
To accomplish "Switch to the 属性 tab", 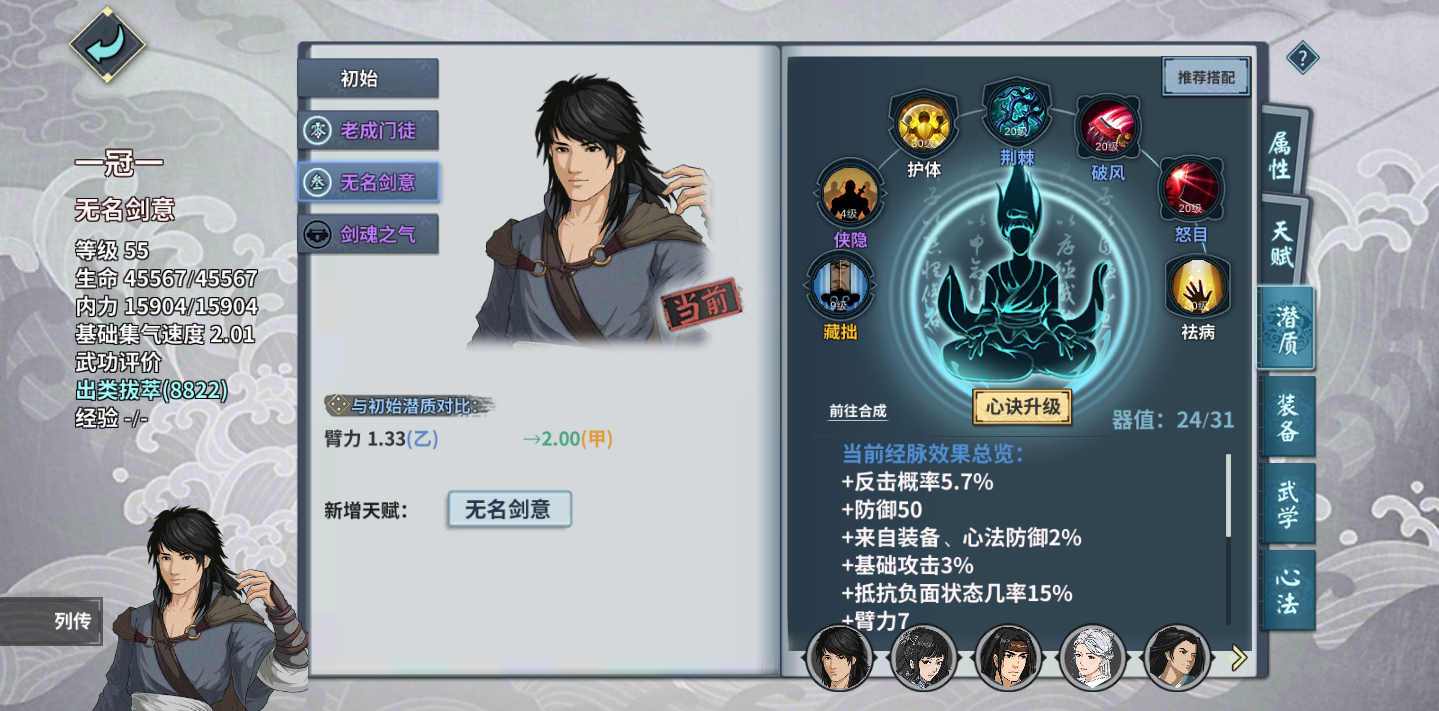I will (1280, 157).
